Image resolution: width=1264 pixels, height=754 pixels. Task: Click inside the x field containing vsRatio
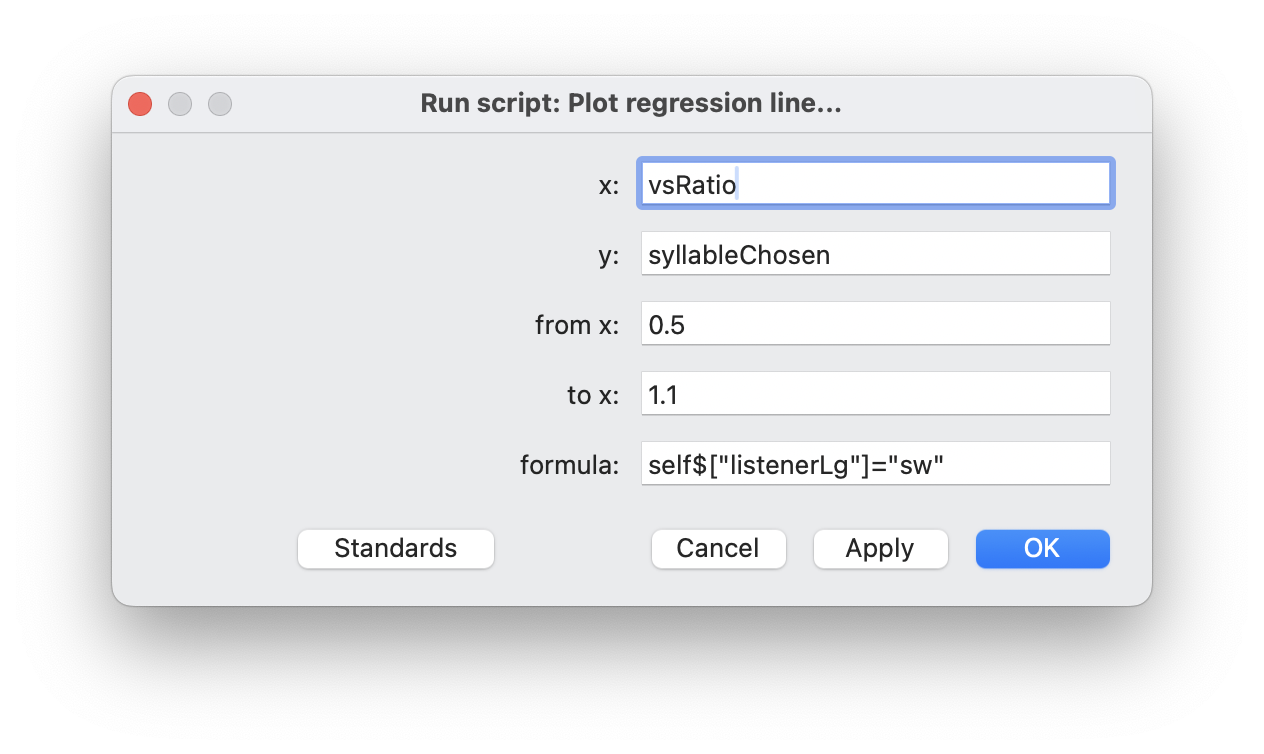pyautogui.click(x=874, y=183)
